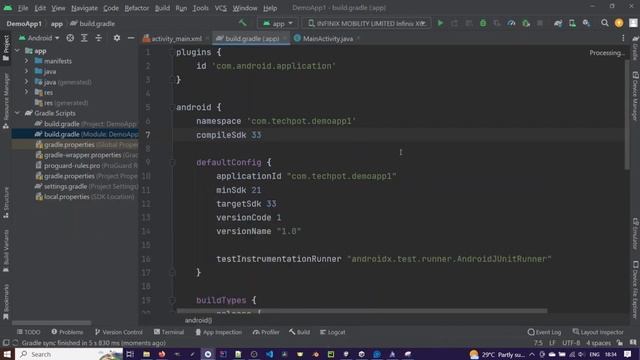Image resolution: width=640 pixels, height=360 pixels.
Task: Click the 4 spaces indent status entry
Action: click(598, 343)
